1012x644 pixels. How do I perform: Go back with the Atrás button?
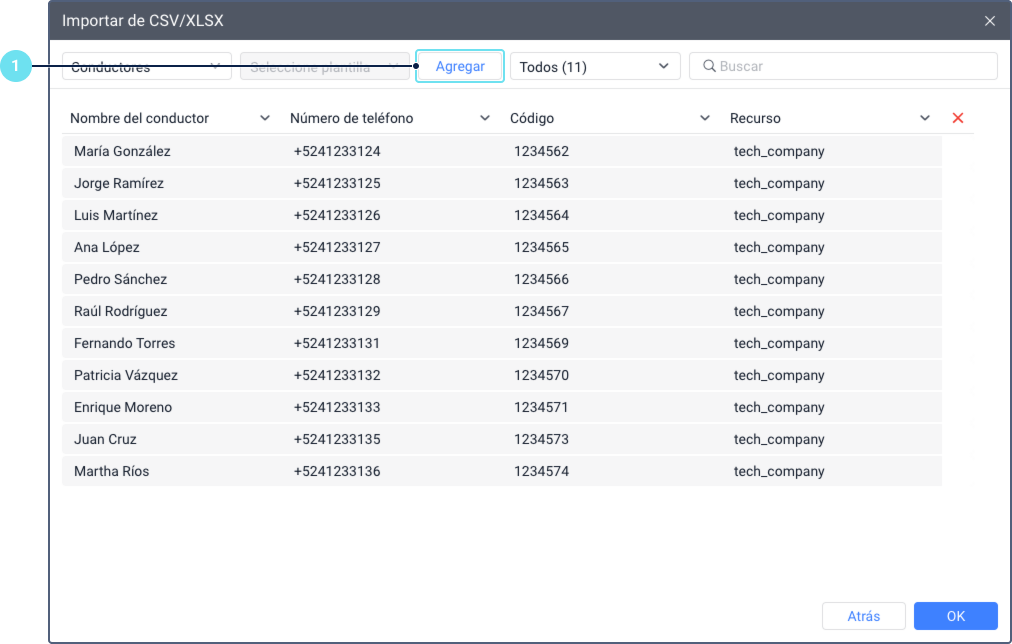click(863, 616)
